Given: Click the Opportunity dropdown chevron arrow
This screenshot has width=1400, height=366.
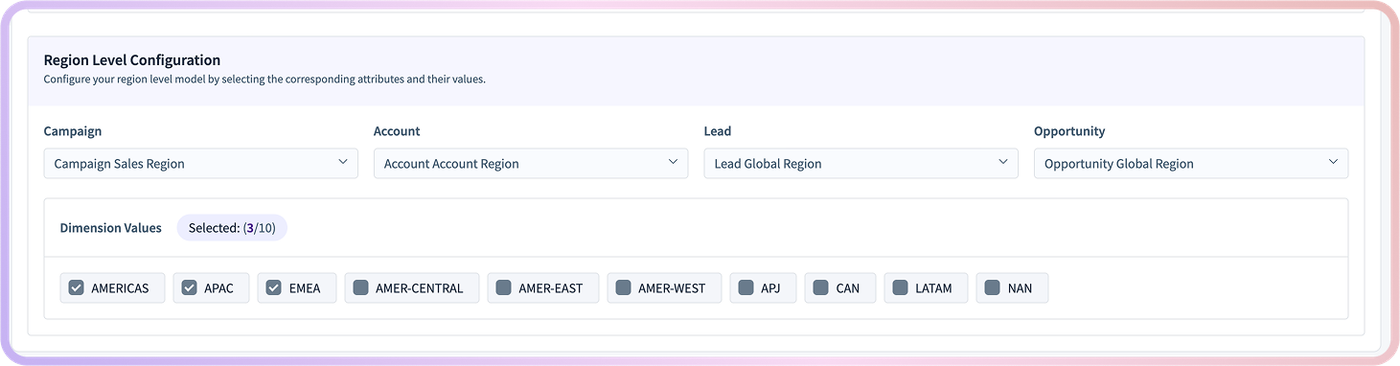Looking at the screenshot, I should [1333, 162].
